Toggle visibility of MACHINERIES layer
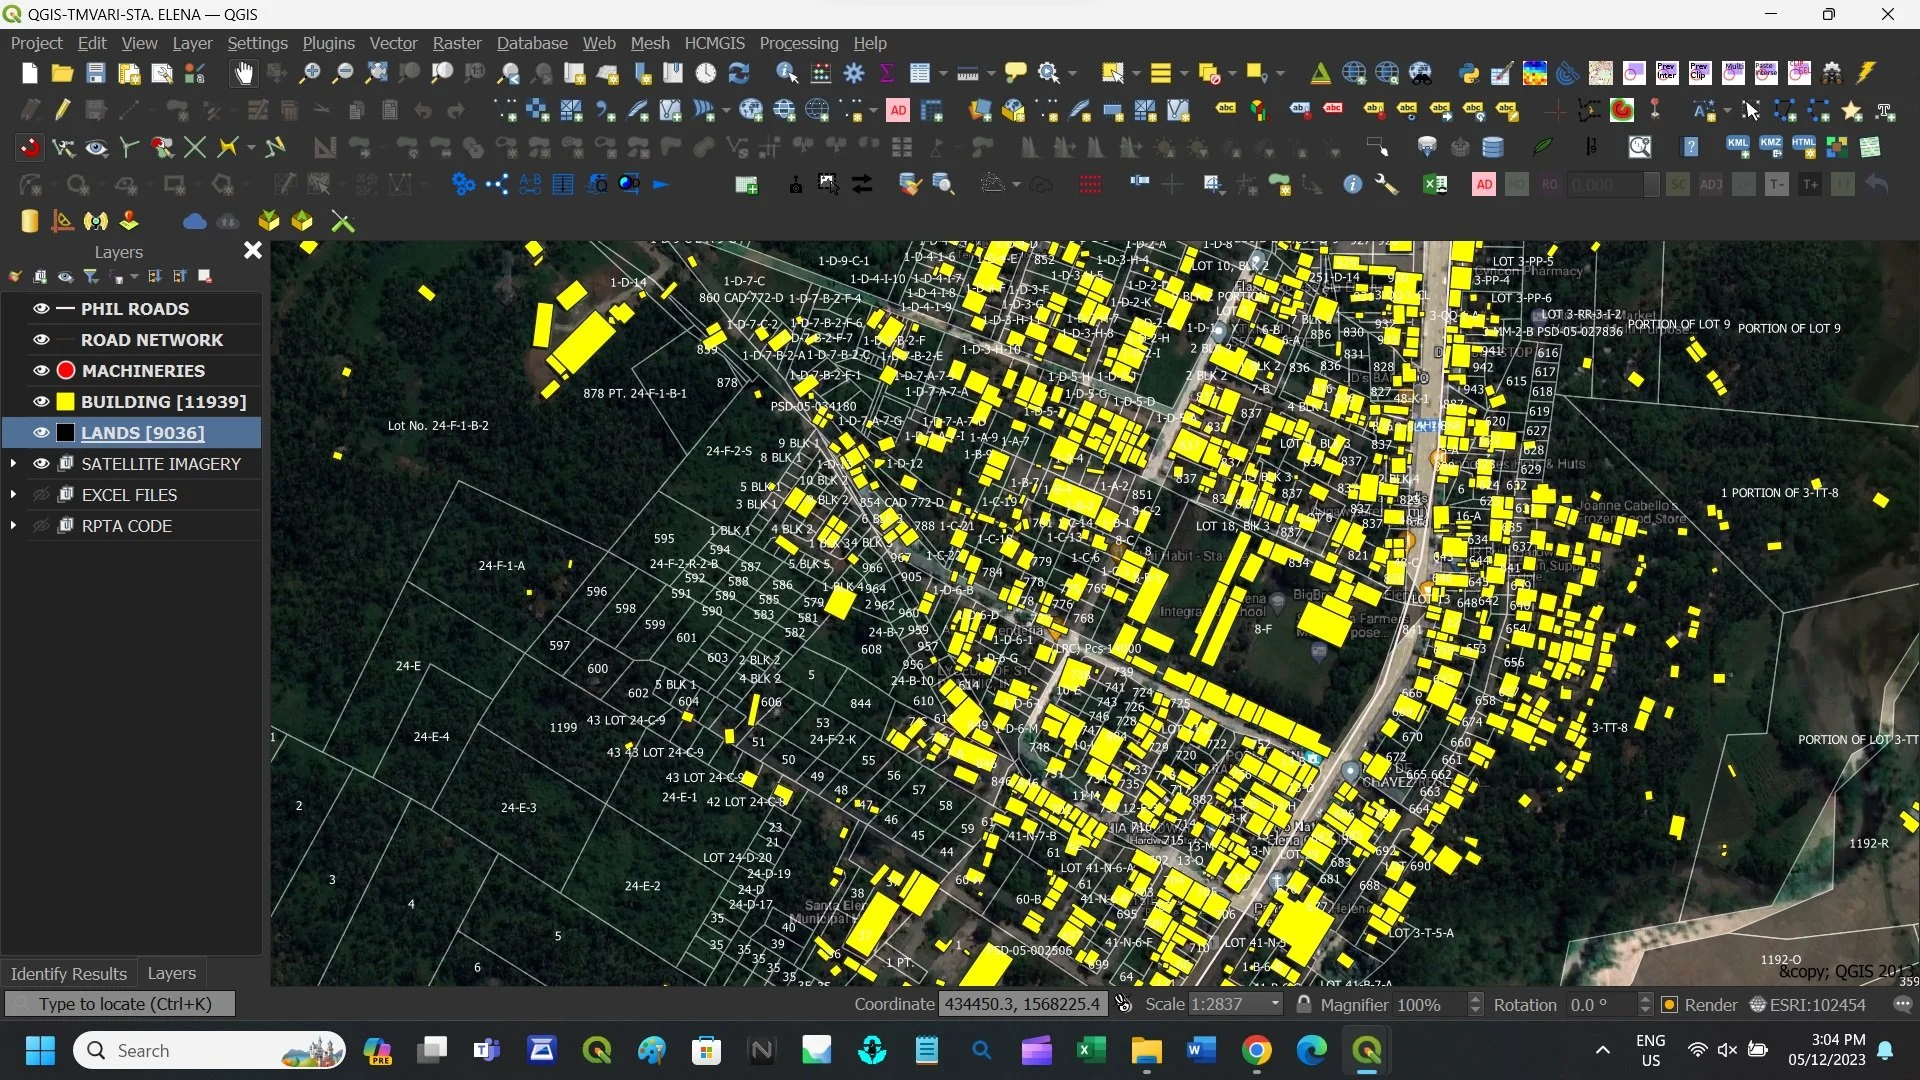The height and width of the screenshot is (1080, 1920). [x=41, y=371]
